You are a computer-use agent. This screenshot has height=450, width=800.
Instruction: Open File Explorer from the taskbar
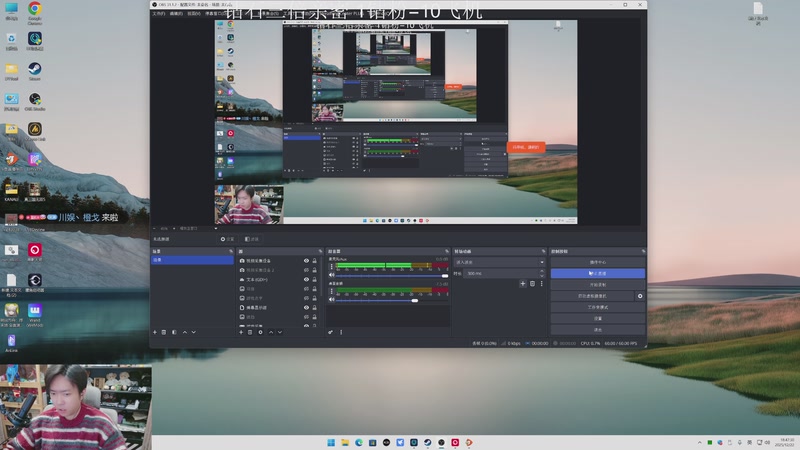tap(345, 442)
